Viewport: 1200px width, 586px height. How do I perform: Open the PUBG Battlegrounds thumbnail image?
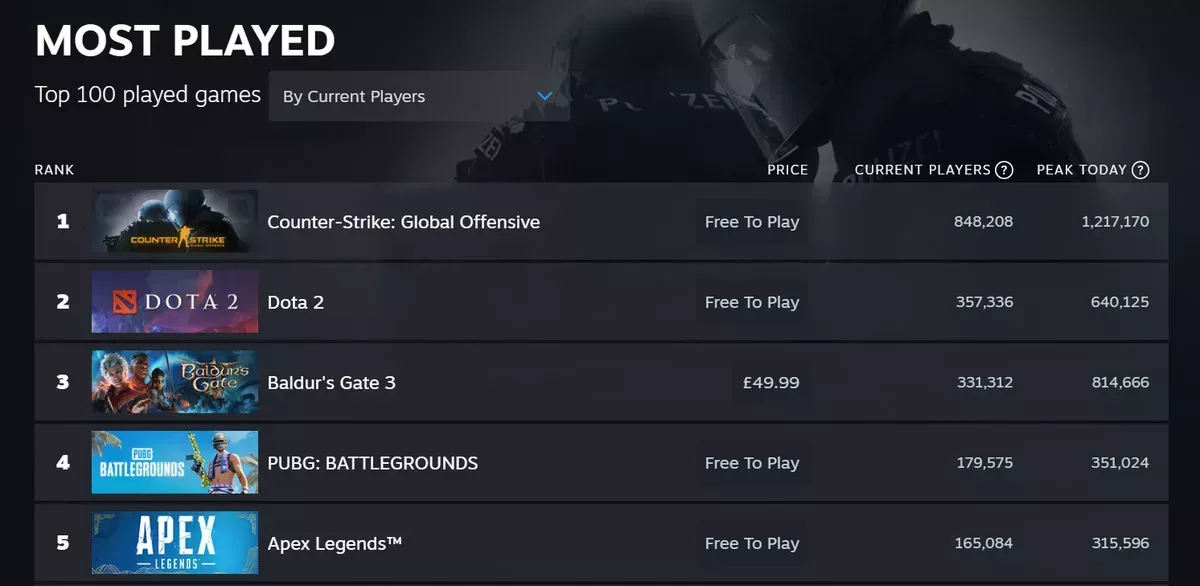click(175, 463)
